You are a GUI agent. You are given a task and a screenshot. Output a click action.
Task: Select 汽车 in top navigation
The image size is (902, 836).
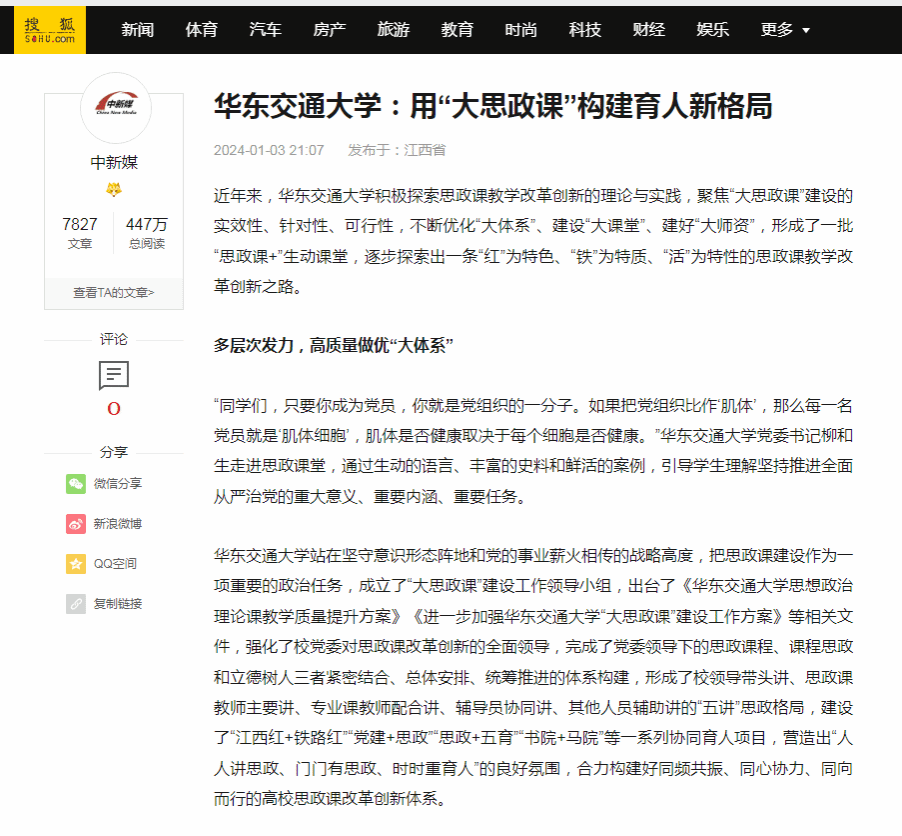[x=265, y=30]
